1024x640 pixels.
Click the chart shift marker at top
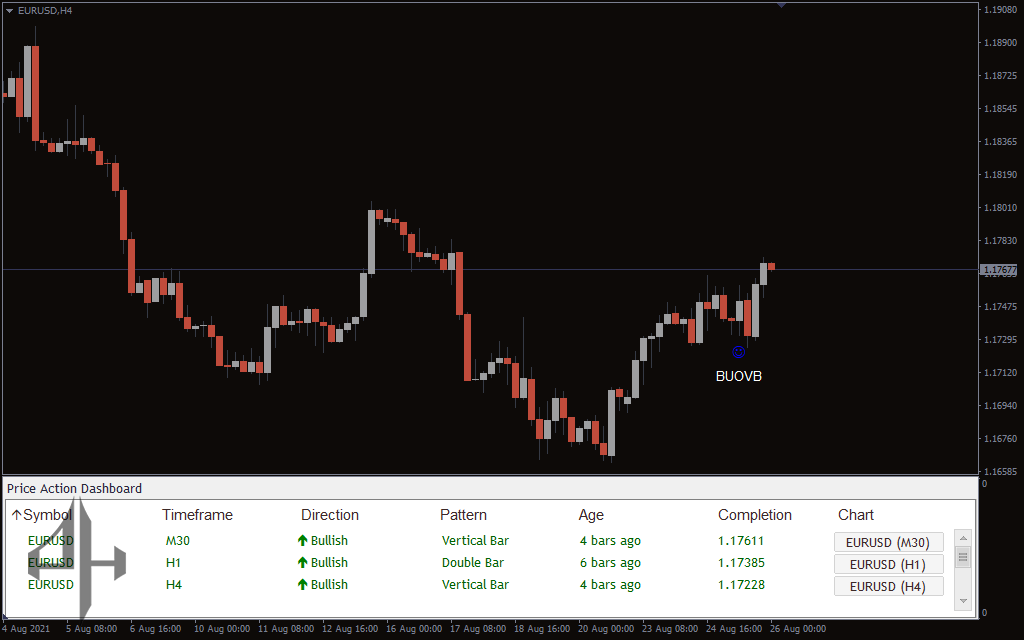[781, 5]
